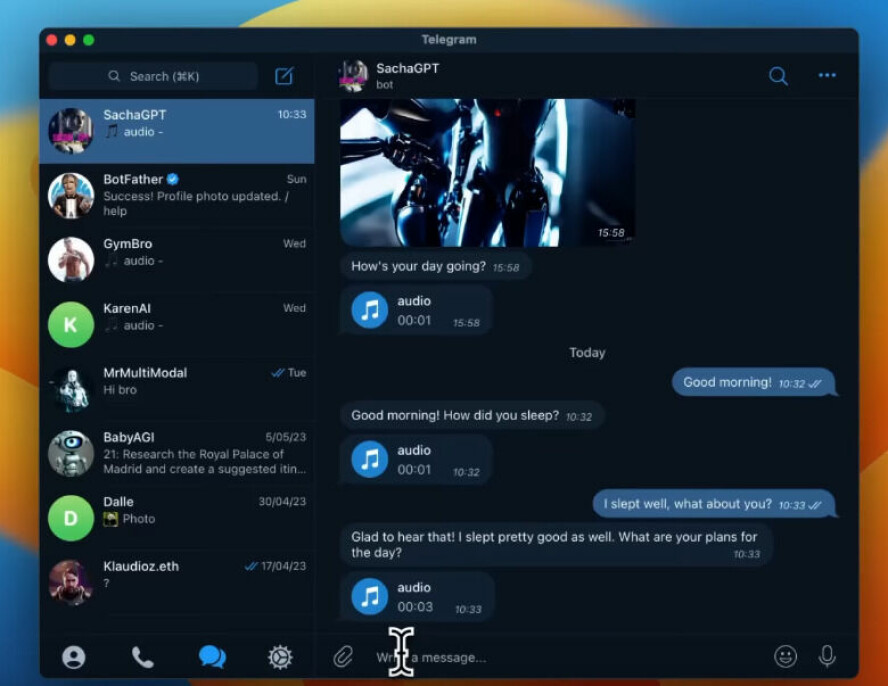Select "I slept well, what about you?" message

pyautogui.click(x=715, y=504)
